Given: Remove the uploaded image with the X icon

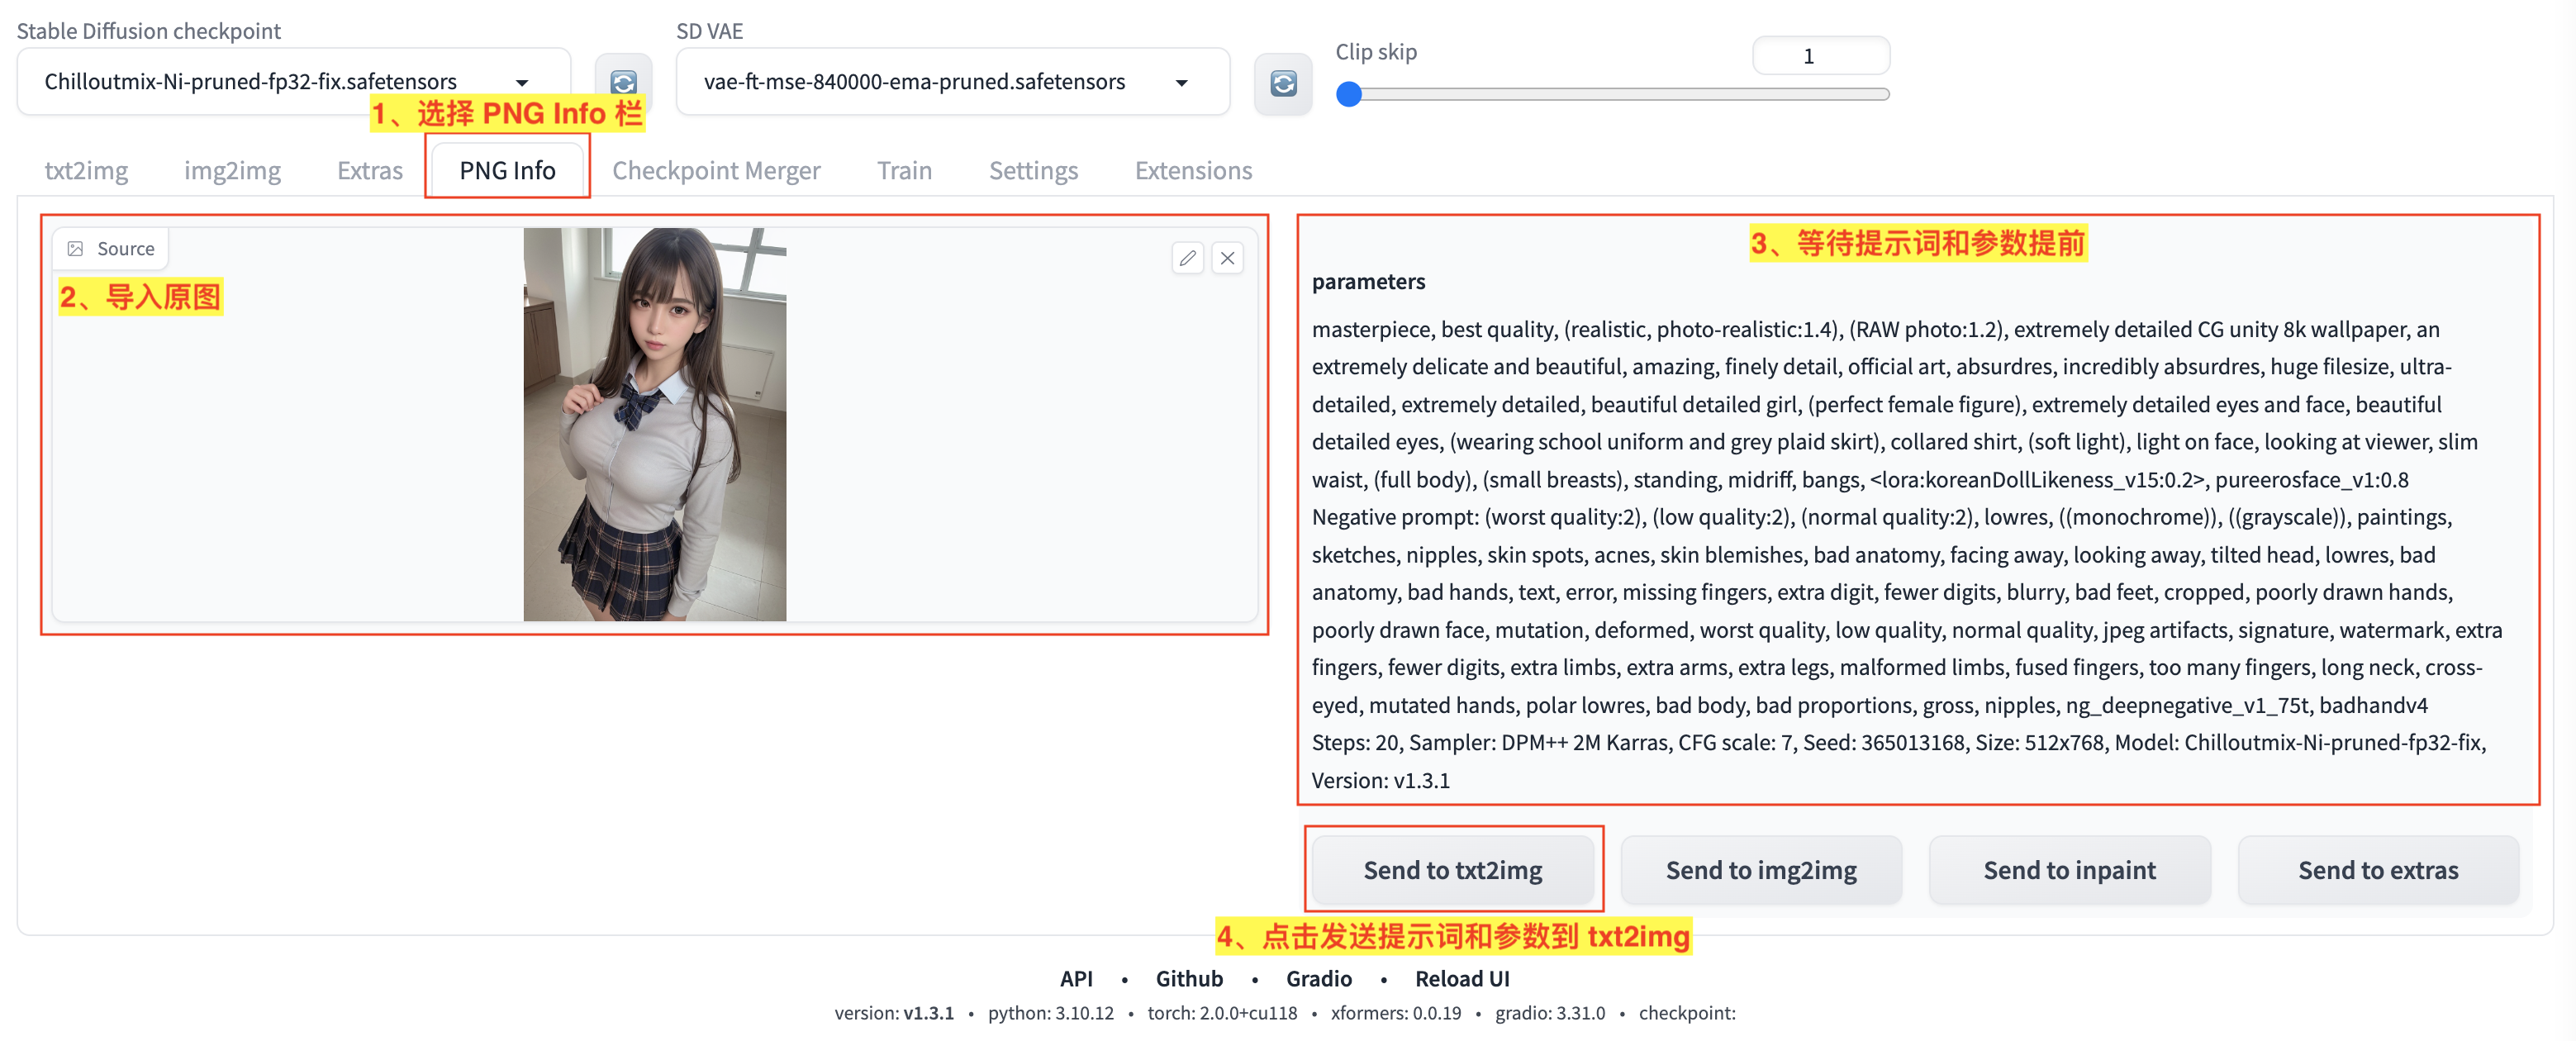Looking at the screenshot, I should point(1228,257).
